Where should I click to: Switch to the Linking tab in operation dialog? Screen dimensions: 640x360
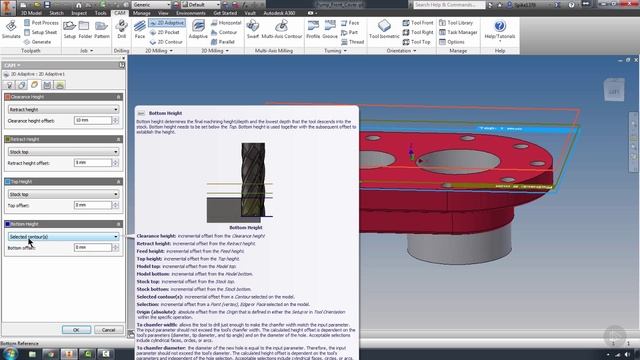(60, 85)
